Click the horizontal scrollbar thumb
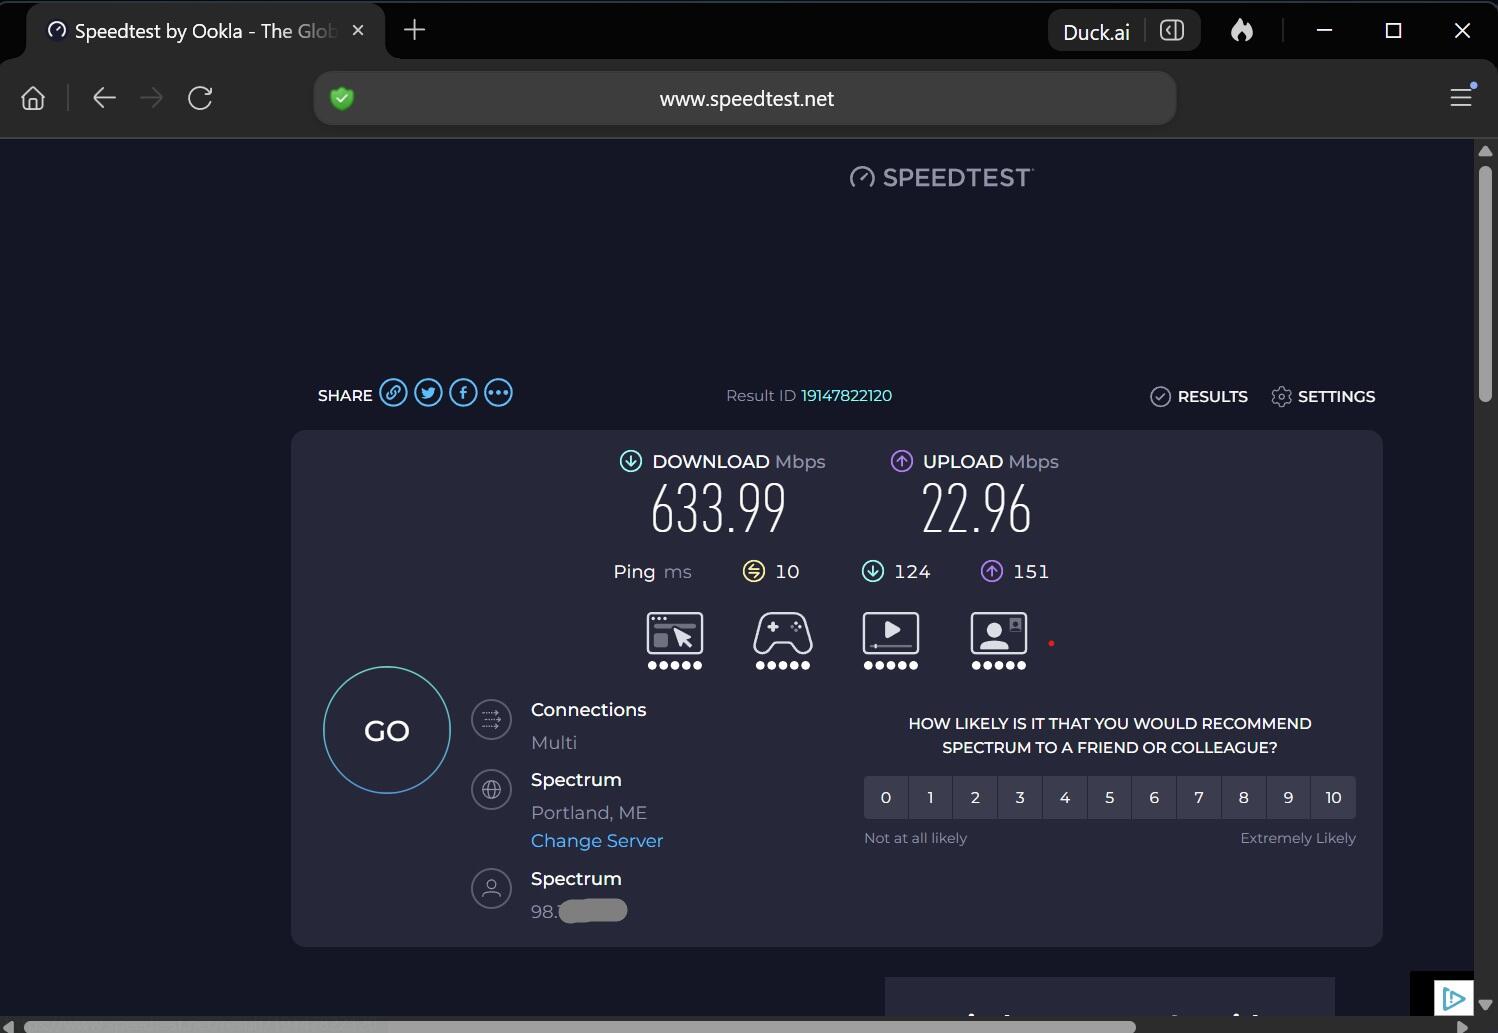Viewport: 1498px width, 1033px height. 580,1026
